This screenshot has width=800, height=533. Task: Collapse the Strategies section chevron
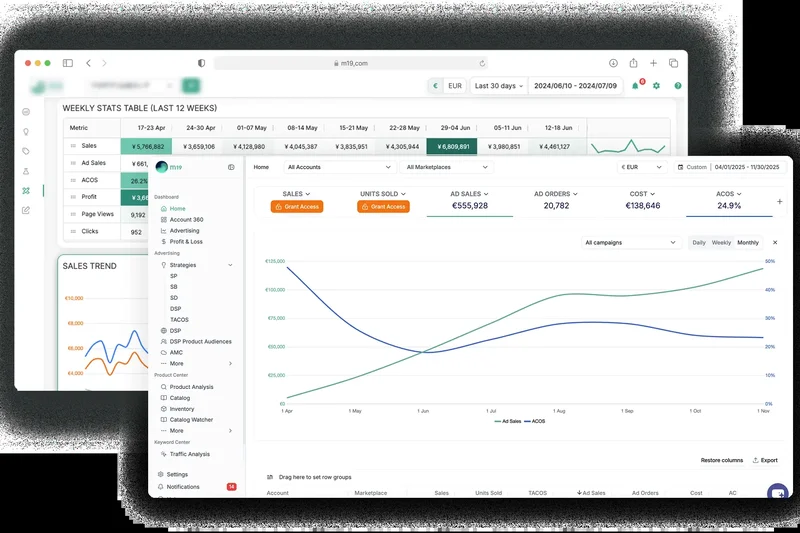pos(230,265)
